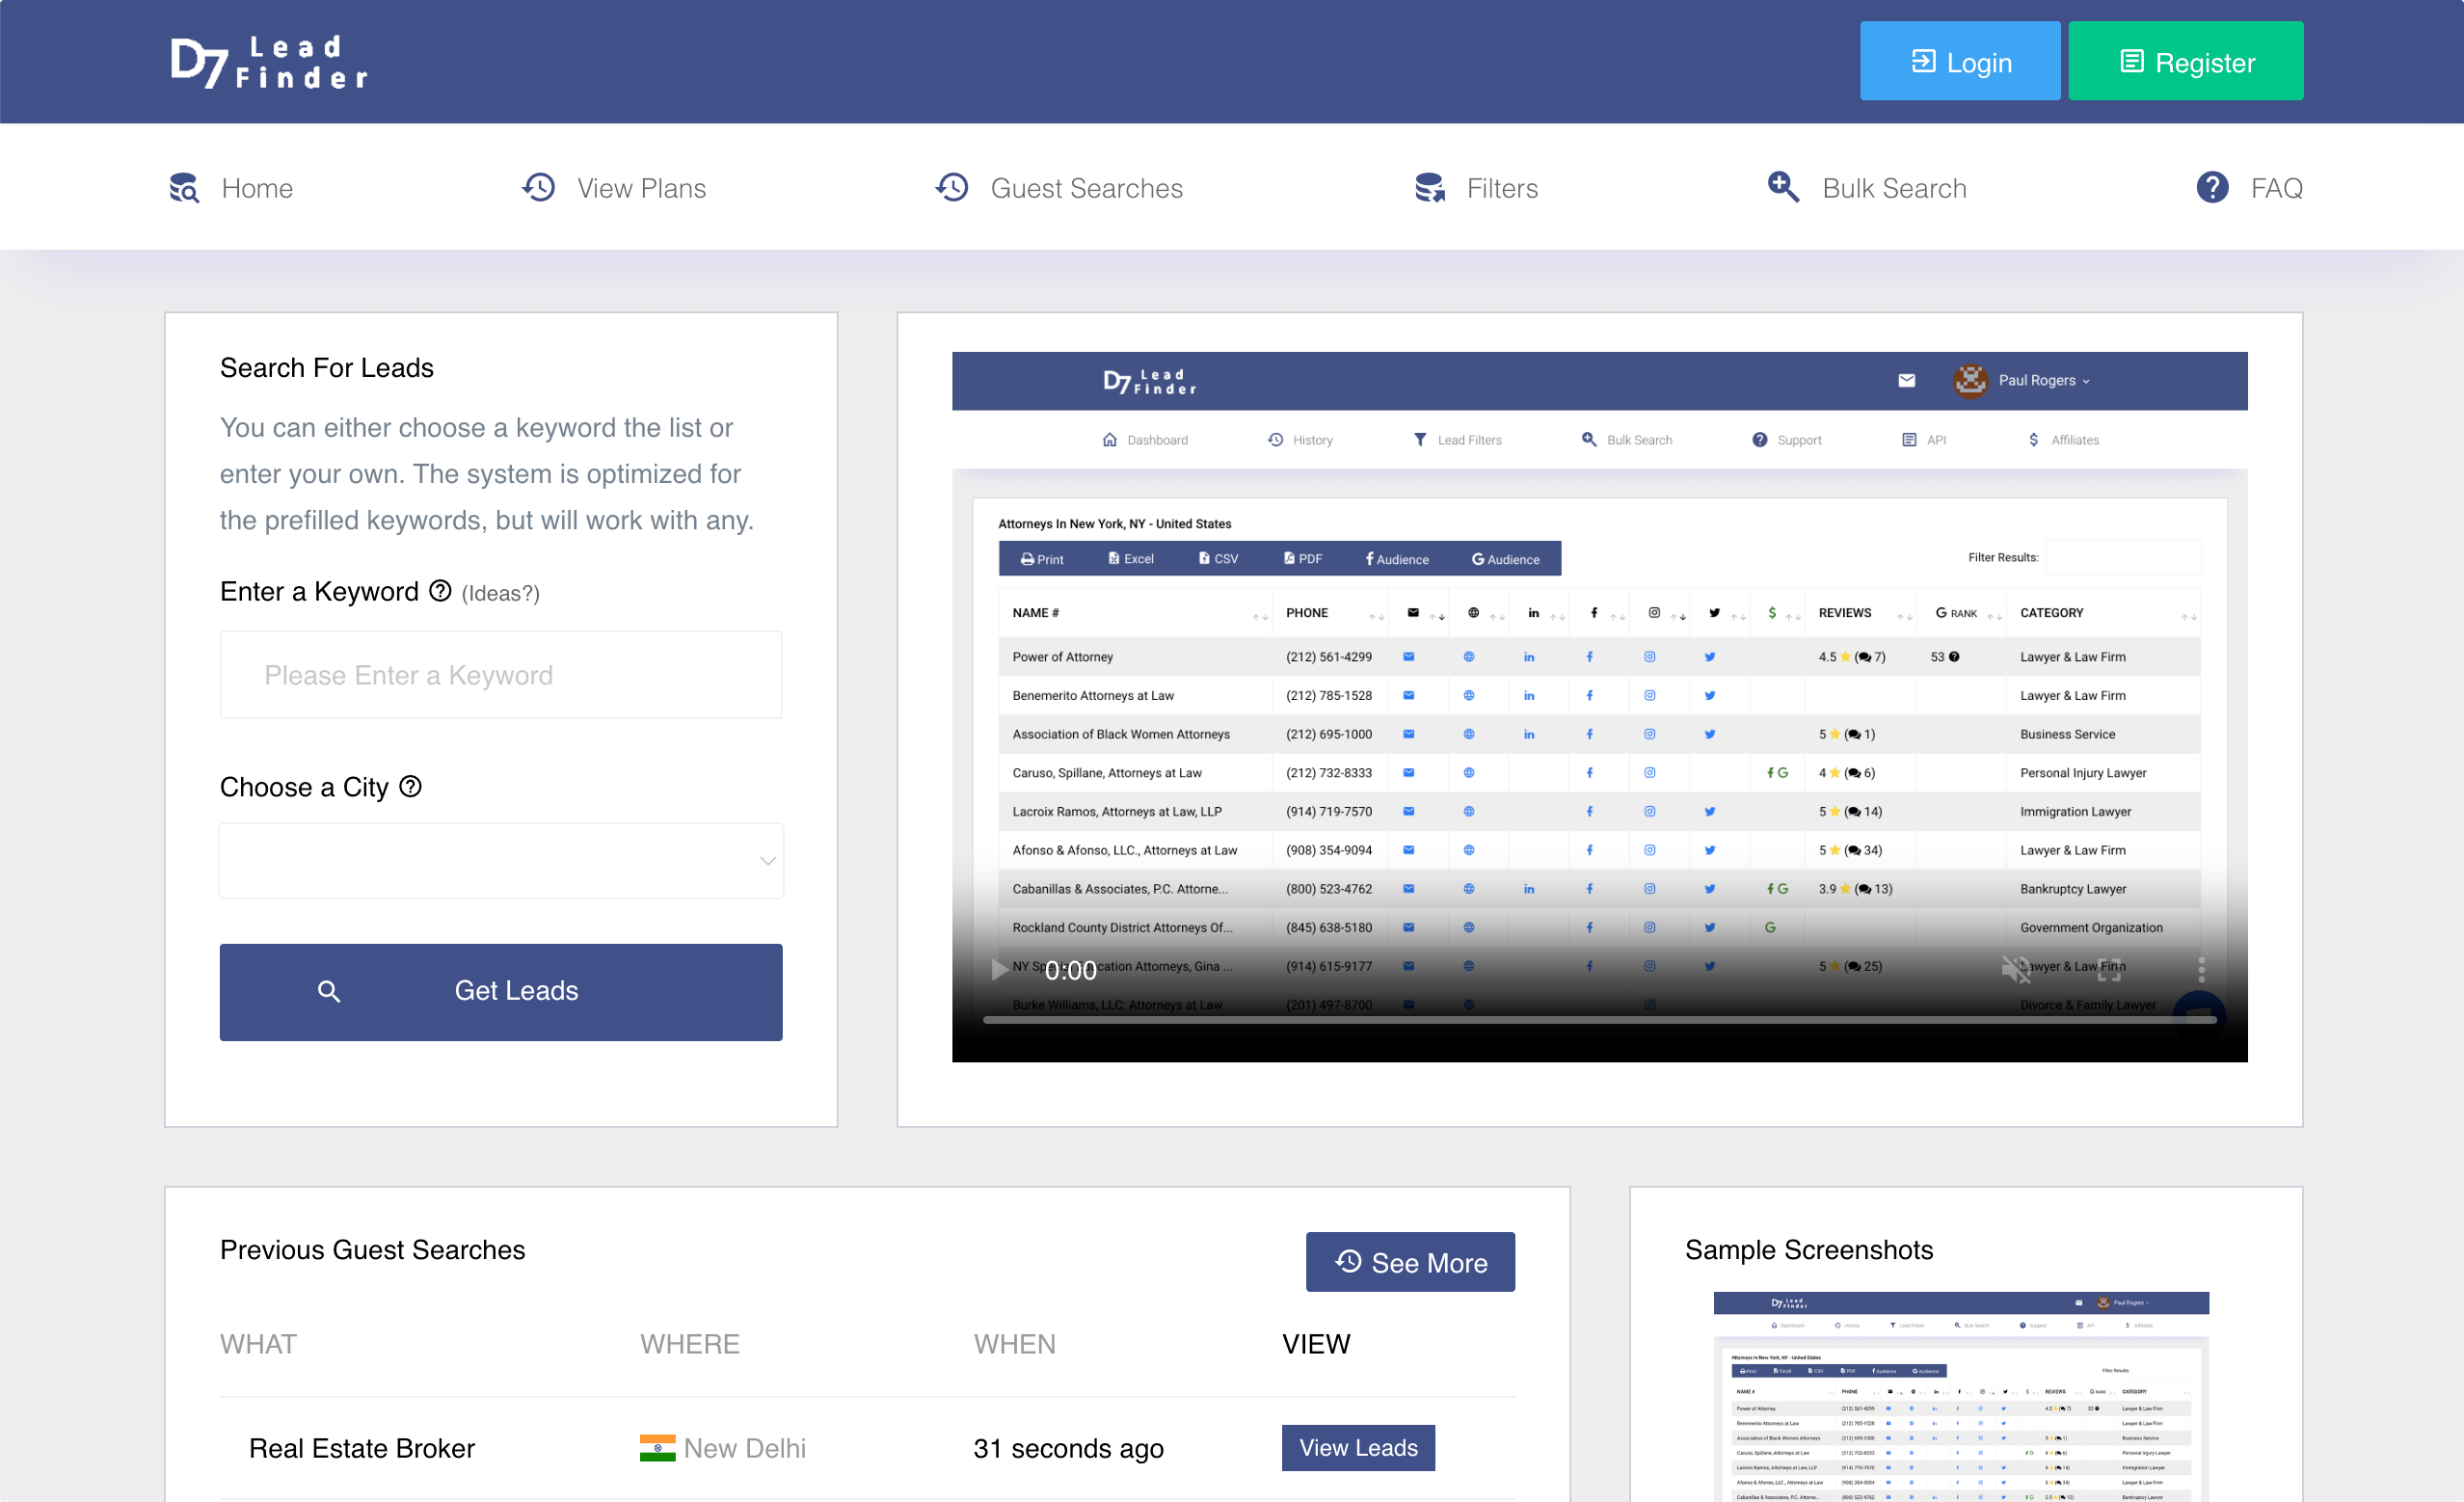Open the Bulk Search page
Viewport: 2464px width, 1502px height.
[x=1866, y=188]
